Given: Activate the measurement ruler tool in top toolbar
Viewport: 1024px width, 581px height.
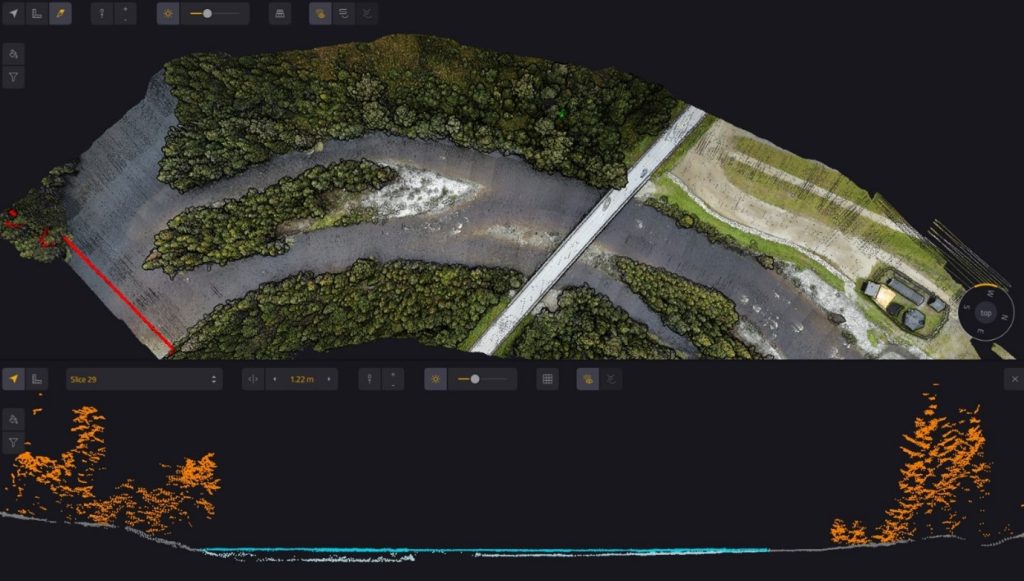Looking at the screenshot, I should pos(37,14).
